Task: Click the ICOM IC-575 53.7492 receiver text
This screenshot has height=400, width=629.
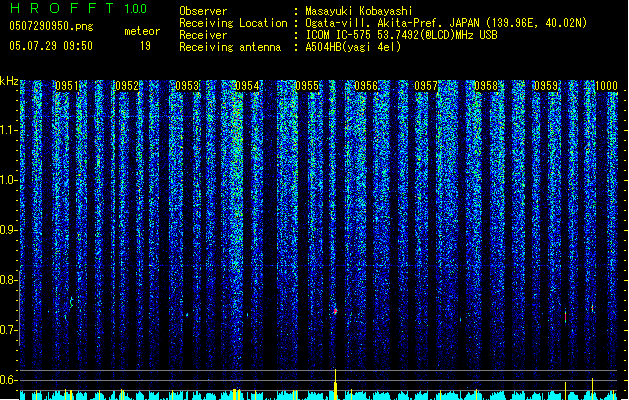Action: [x=402, y=35]
